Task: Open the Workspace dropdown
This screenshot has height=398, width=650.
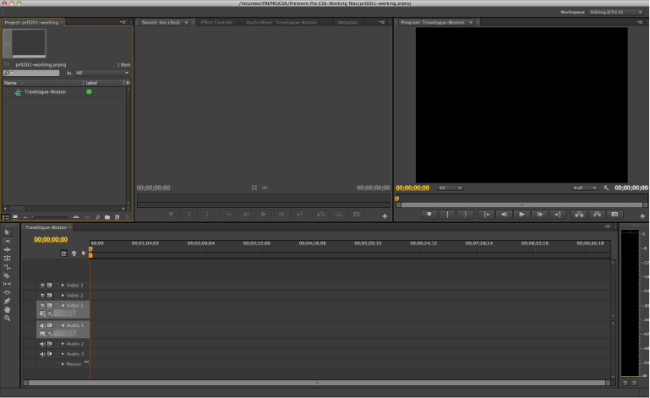Action: pyautogui.click(x=616, y=12)
